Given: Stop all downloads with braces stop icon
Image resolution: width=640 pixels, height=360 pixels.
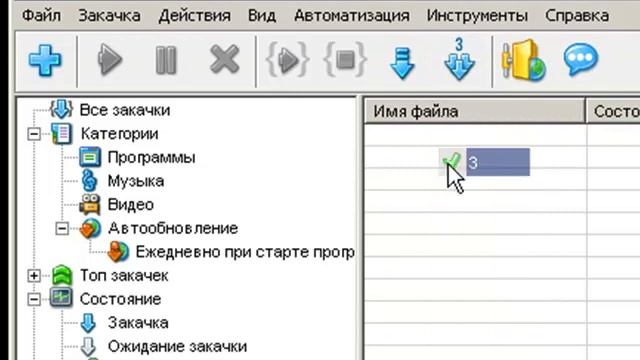Looking at the screenshot, I should click(345, 60).
